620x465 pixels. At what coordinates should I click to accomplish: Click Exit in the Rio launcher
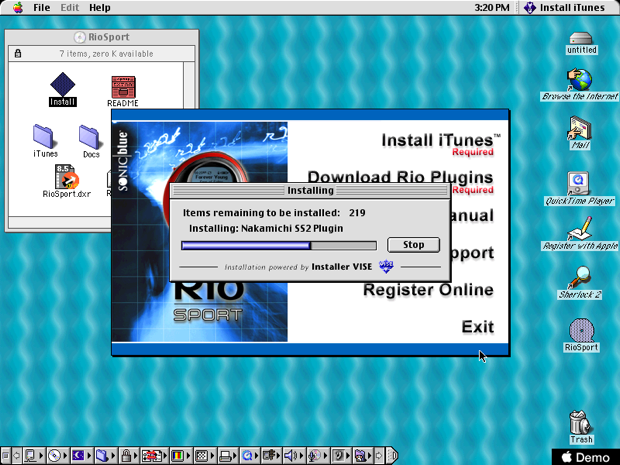[478, 327]
